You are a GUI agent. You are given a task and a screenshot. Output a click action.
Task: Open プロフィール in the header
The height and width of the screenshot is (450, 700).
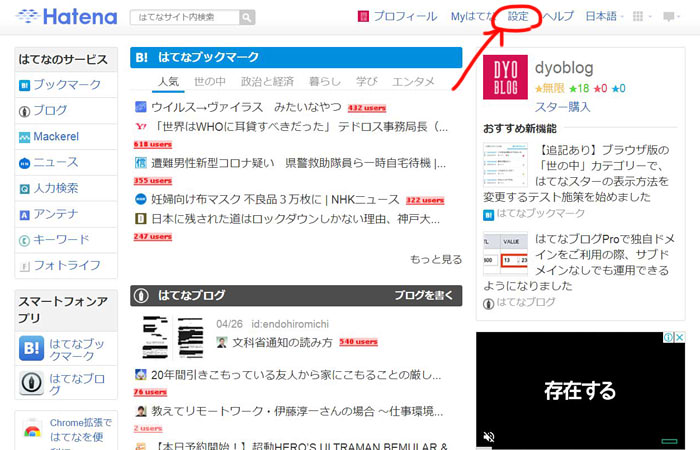[405, 17]
